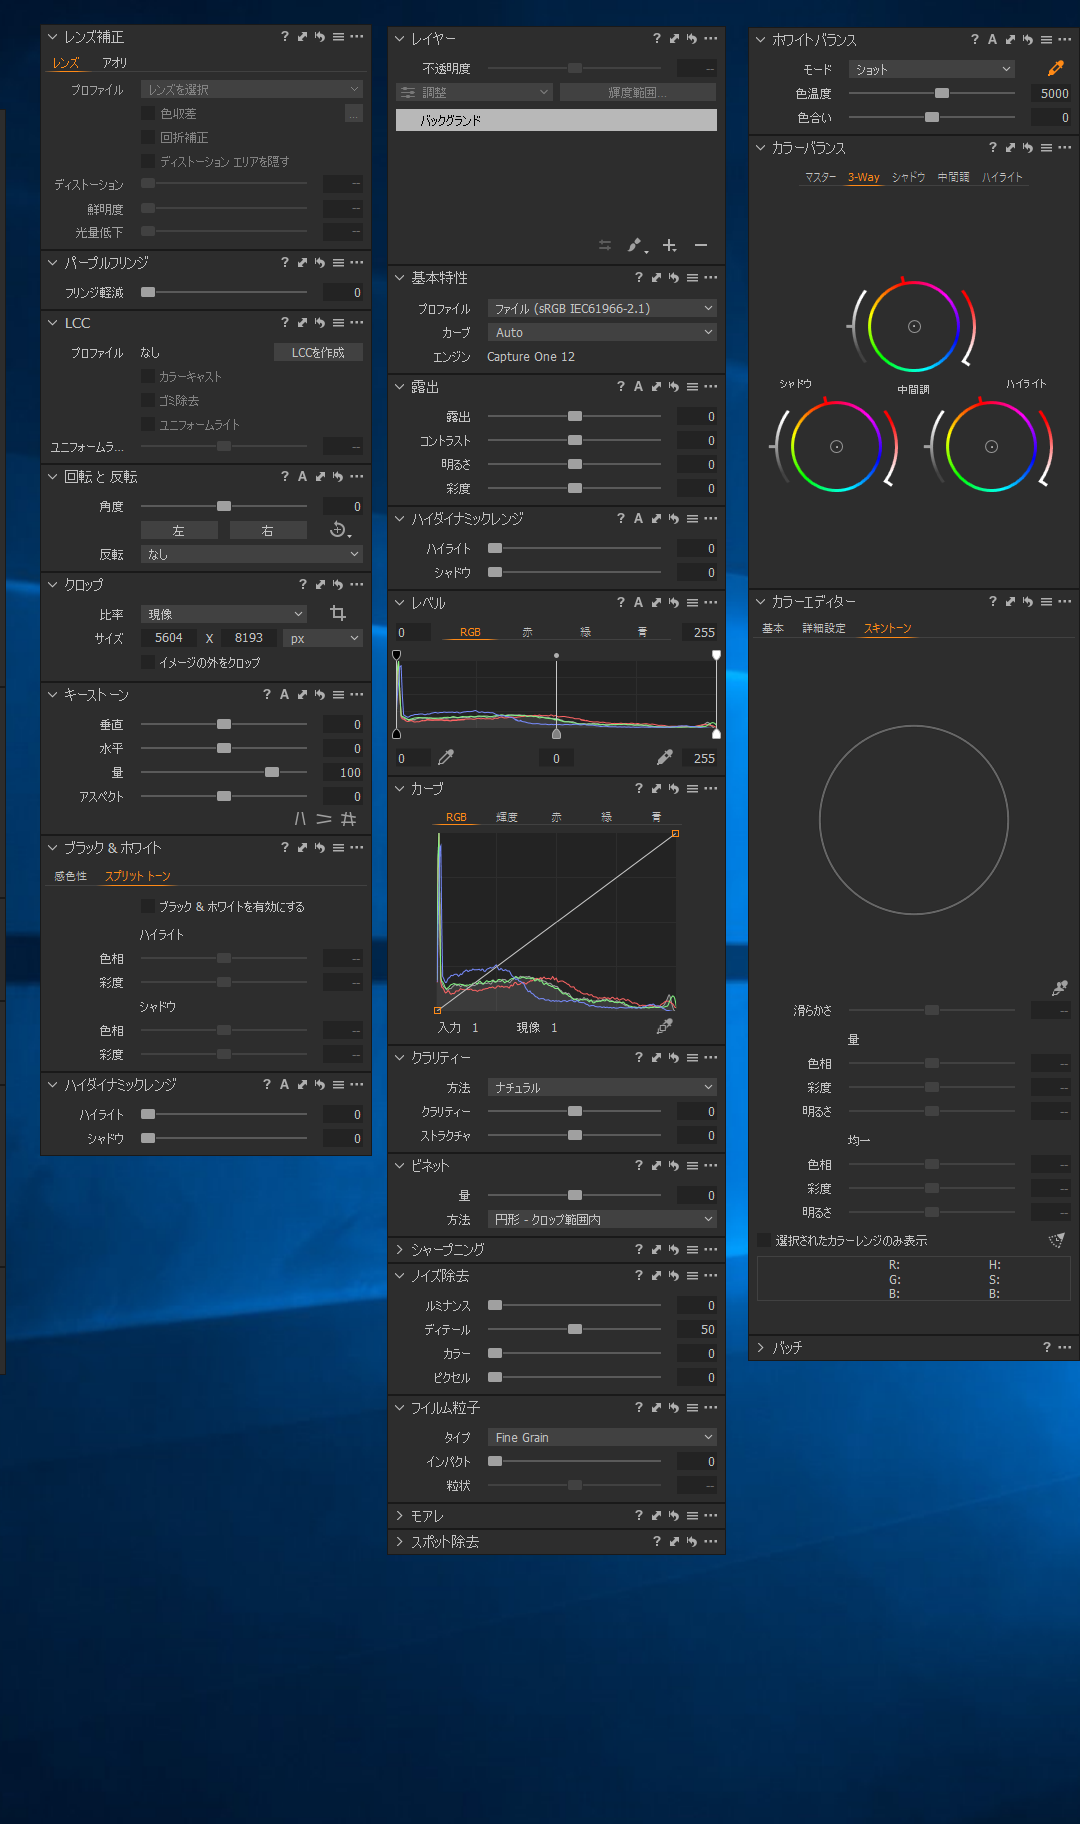Pick the Levels shadow point eyedropper
This screenshot has height=1824, width=1080.
point(446,757)
